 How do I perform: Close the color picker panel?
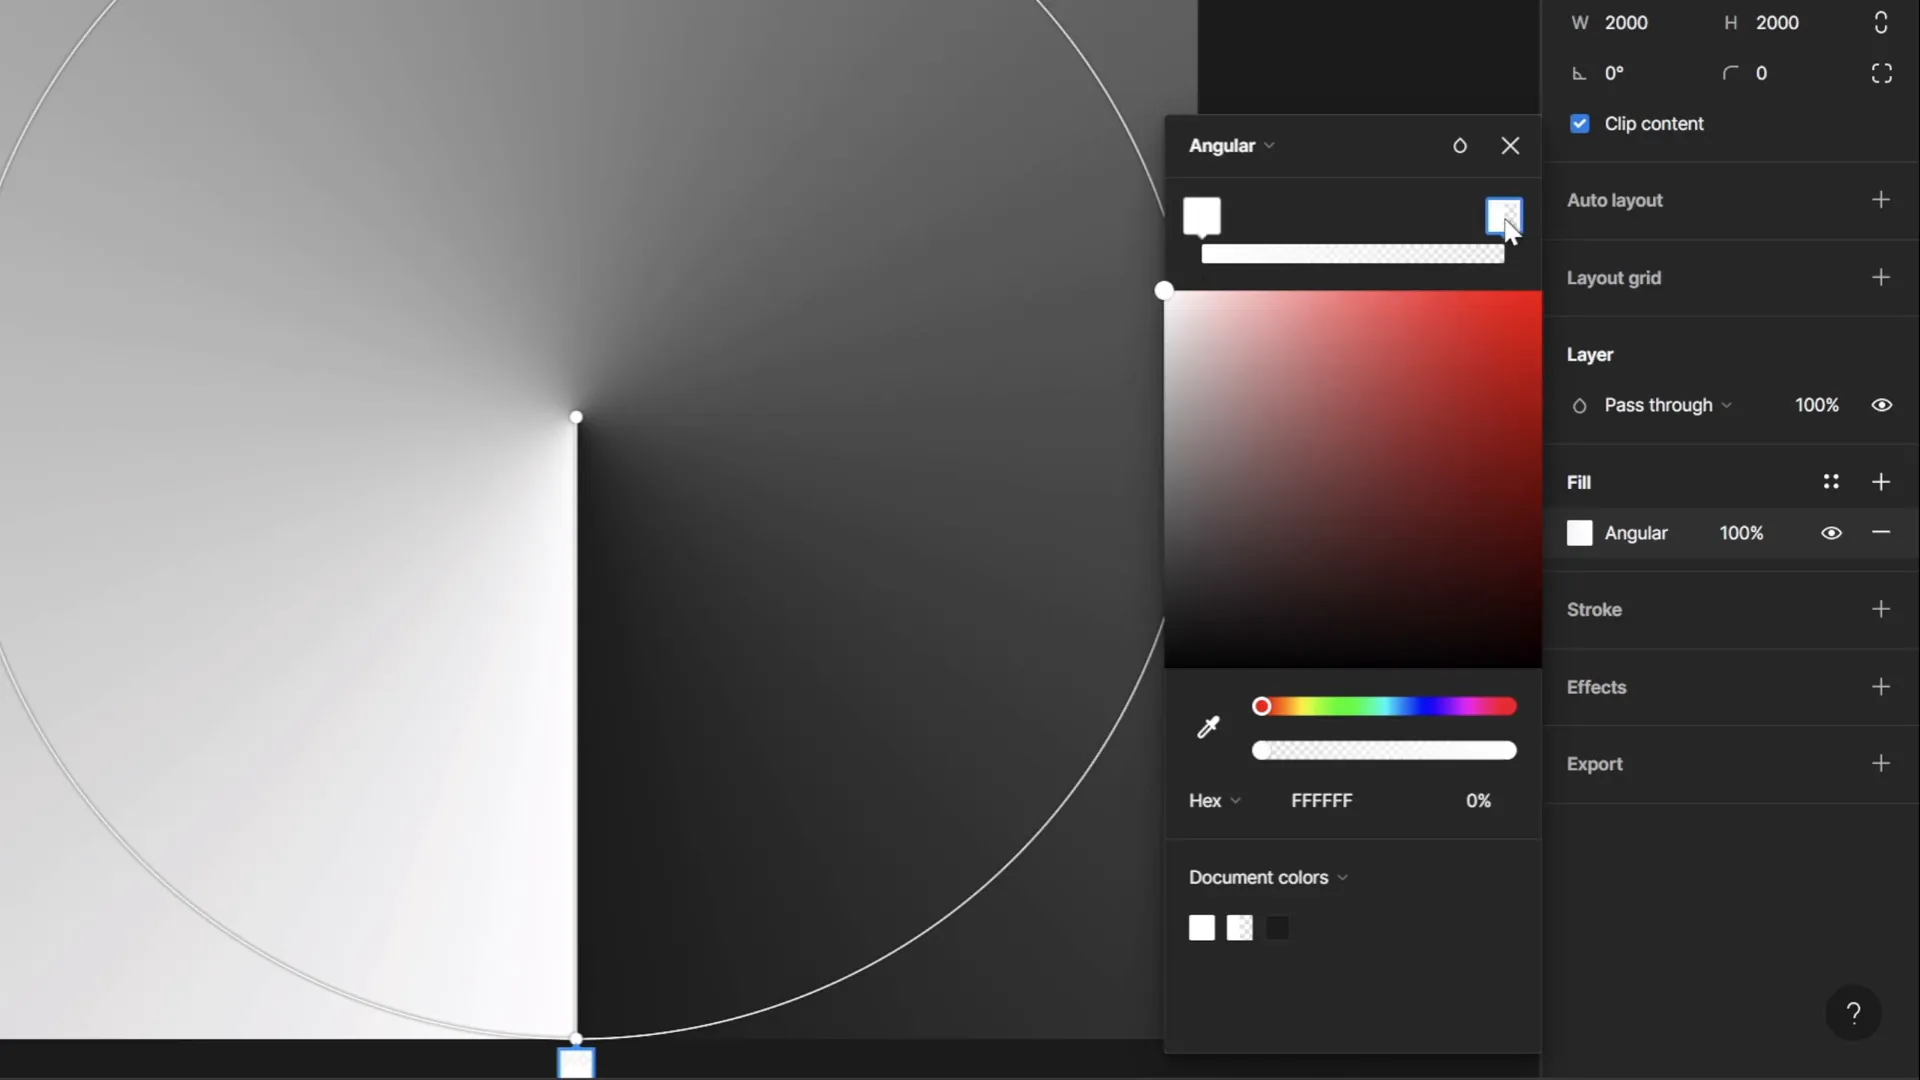1510,145
